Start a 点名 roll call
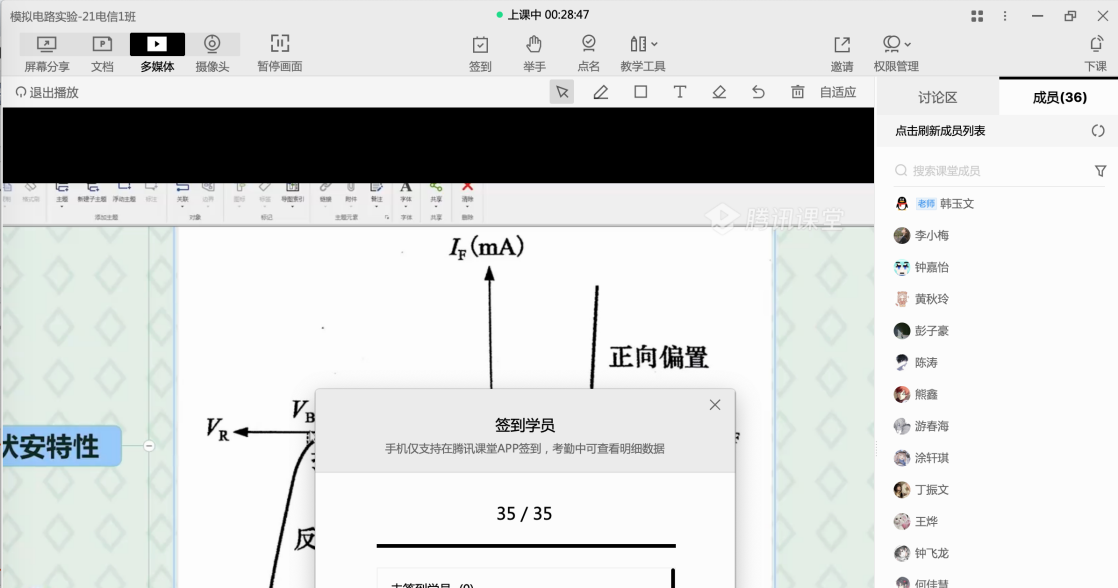This screenshot has height=588, width=1118. pos(588,54)
